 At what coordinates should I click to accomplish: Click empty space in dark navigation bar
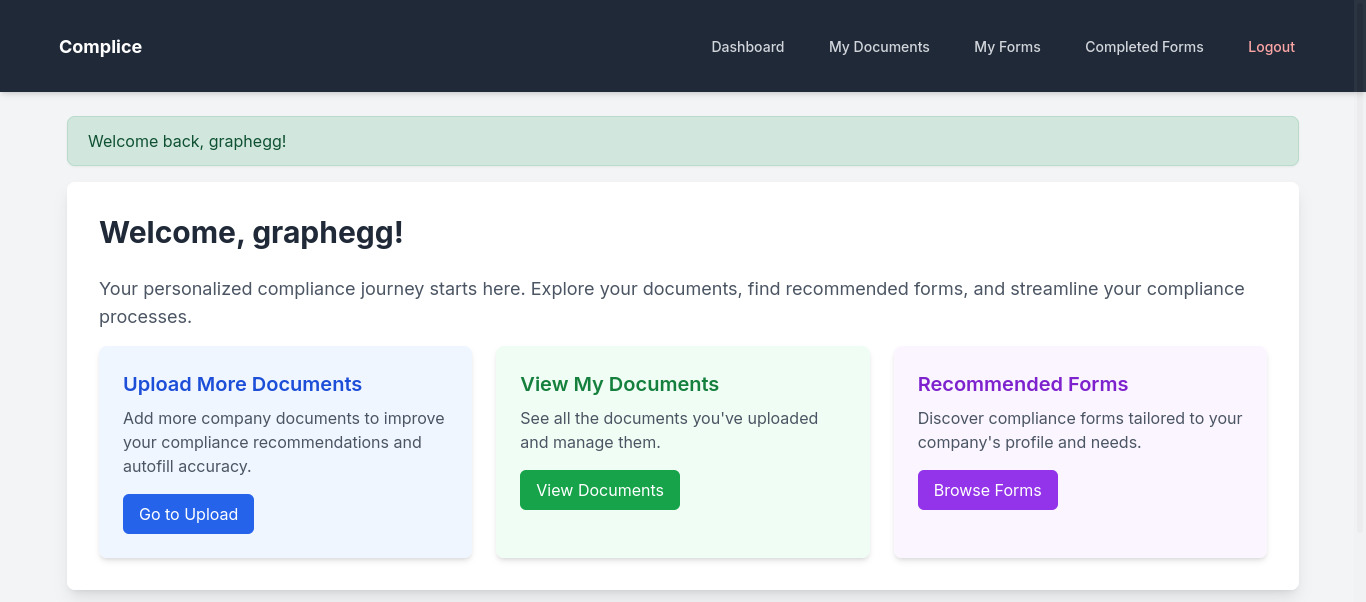420,47
